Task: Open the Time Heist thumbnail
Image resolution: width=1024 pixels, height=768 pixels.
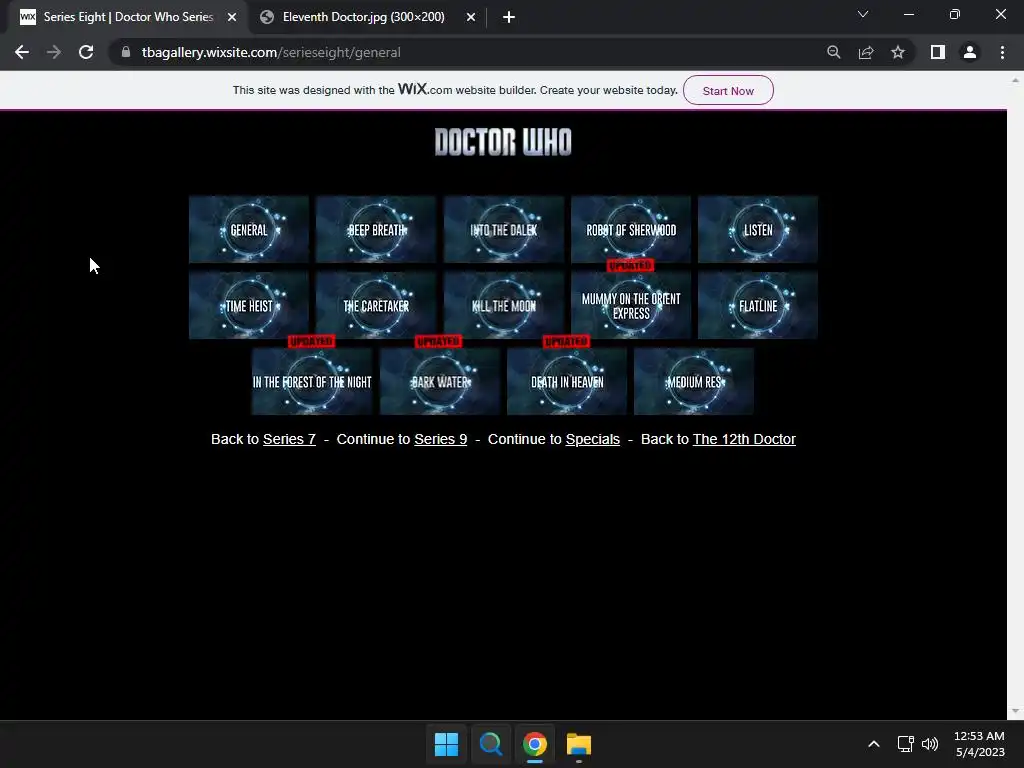Action: [x=249, y=306]
